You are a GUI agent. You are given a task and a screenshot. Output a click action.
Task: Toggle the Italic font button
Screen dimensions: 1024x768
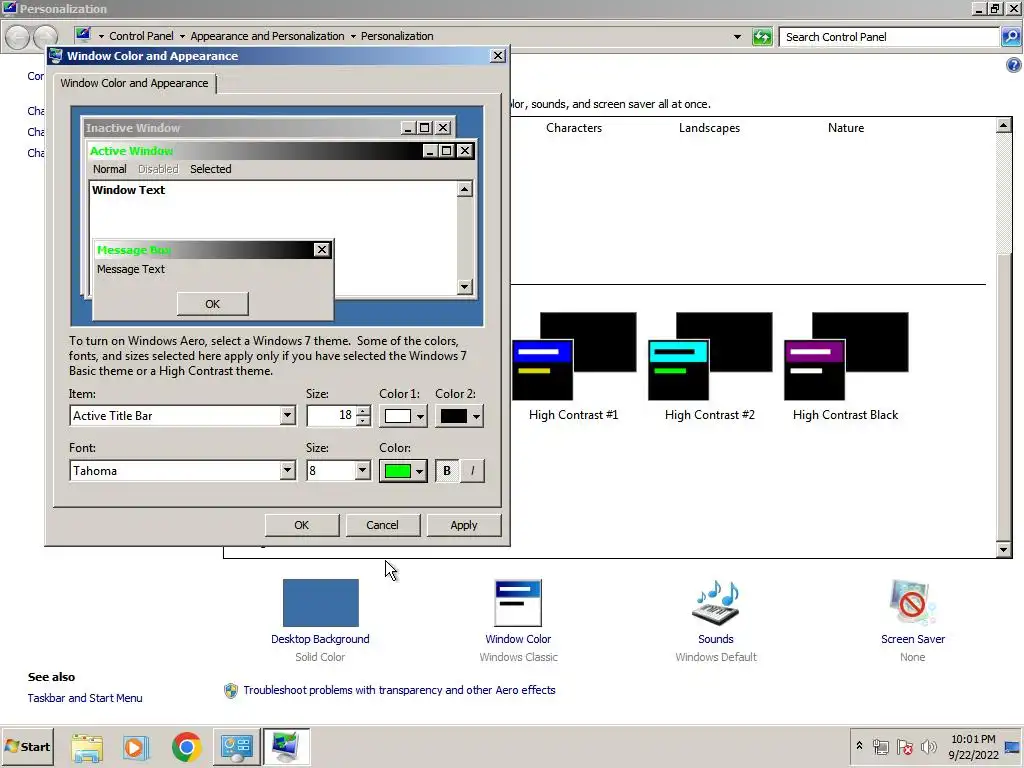[x=473, y=471]
